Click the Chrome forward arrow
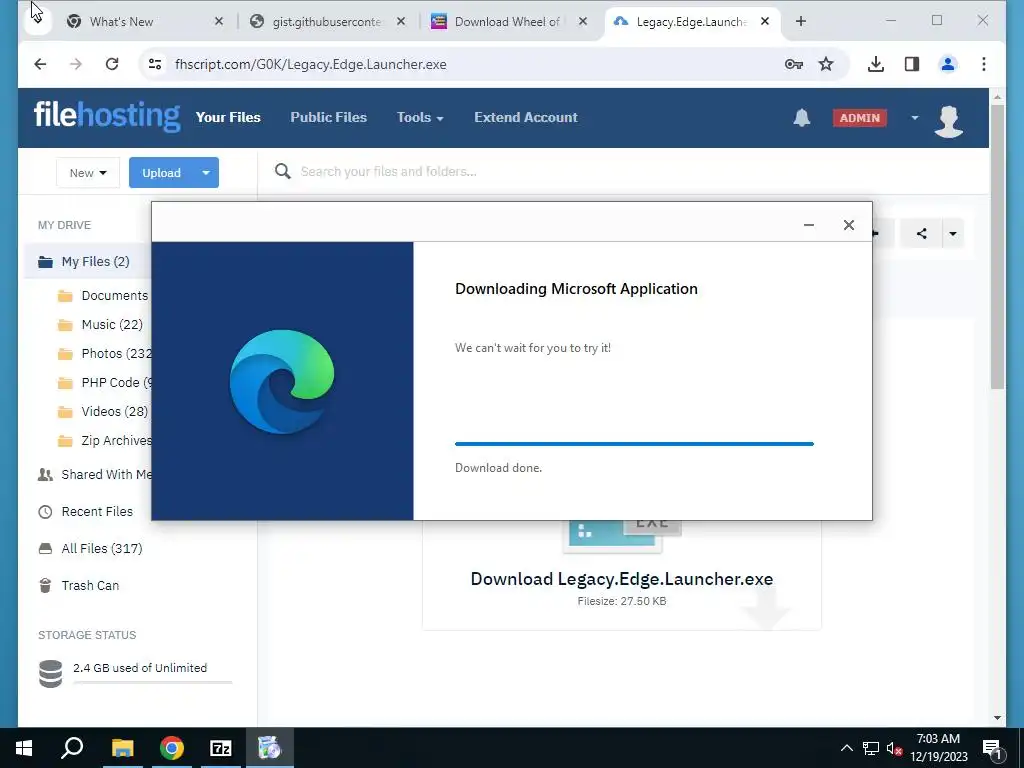Screen dimensions: 1024x768 coord(76,64)
